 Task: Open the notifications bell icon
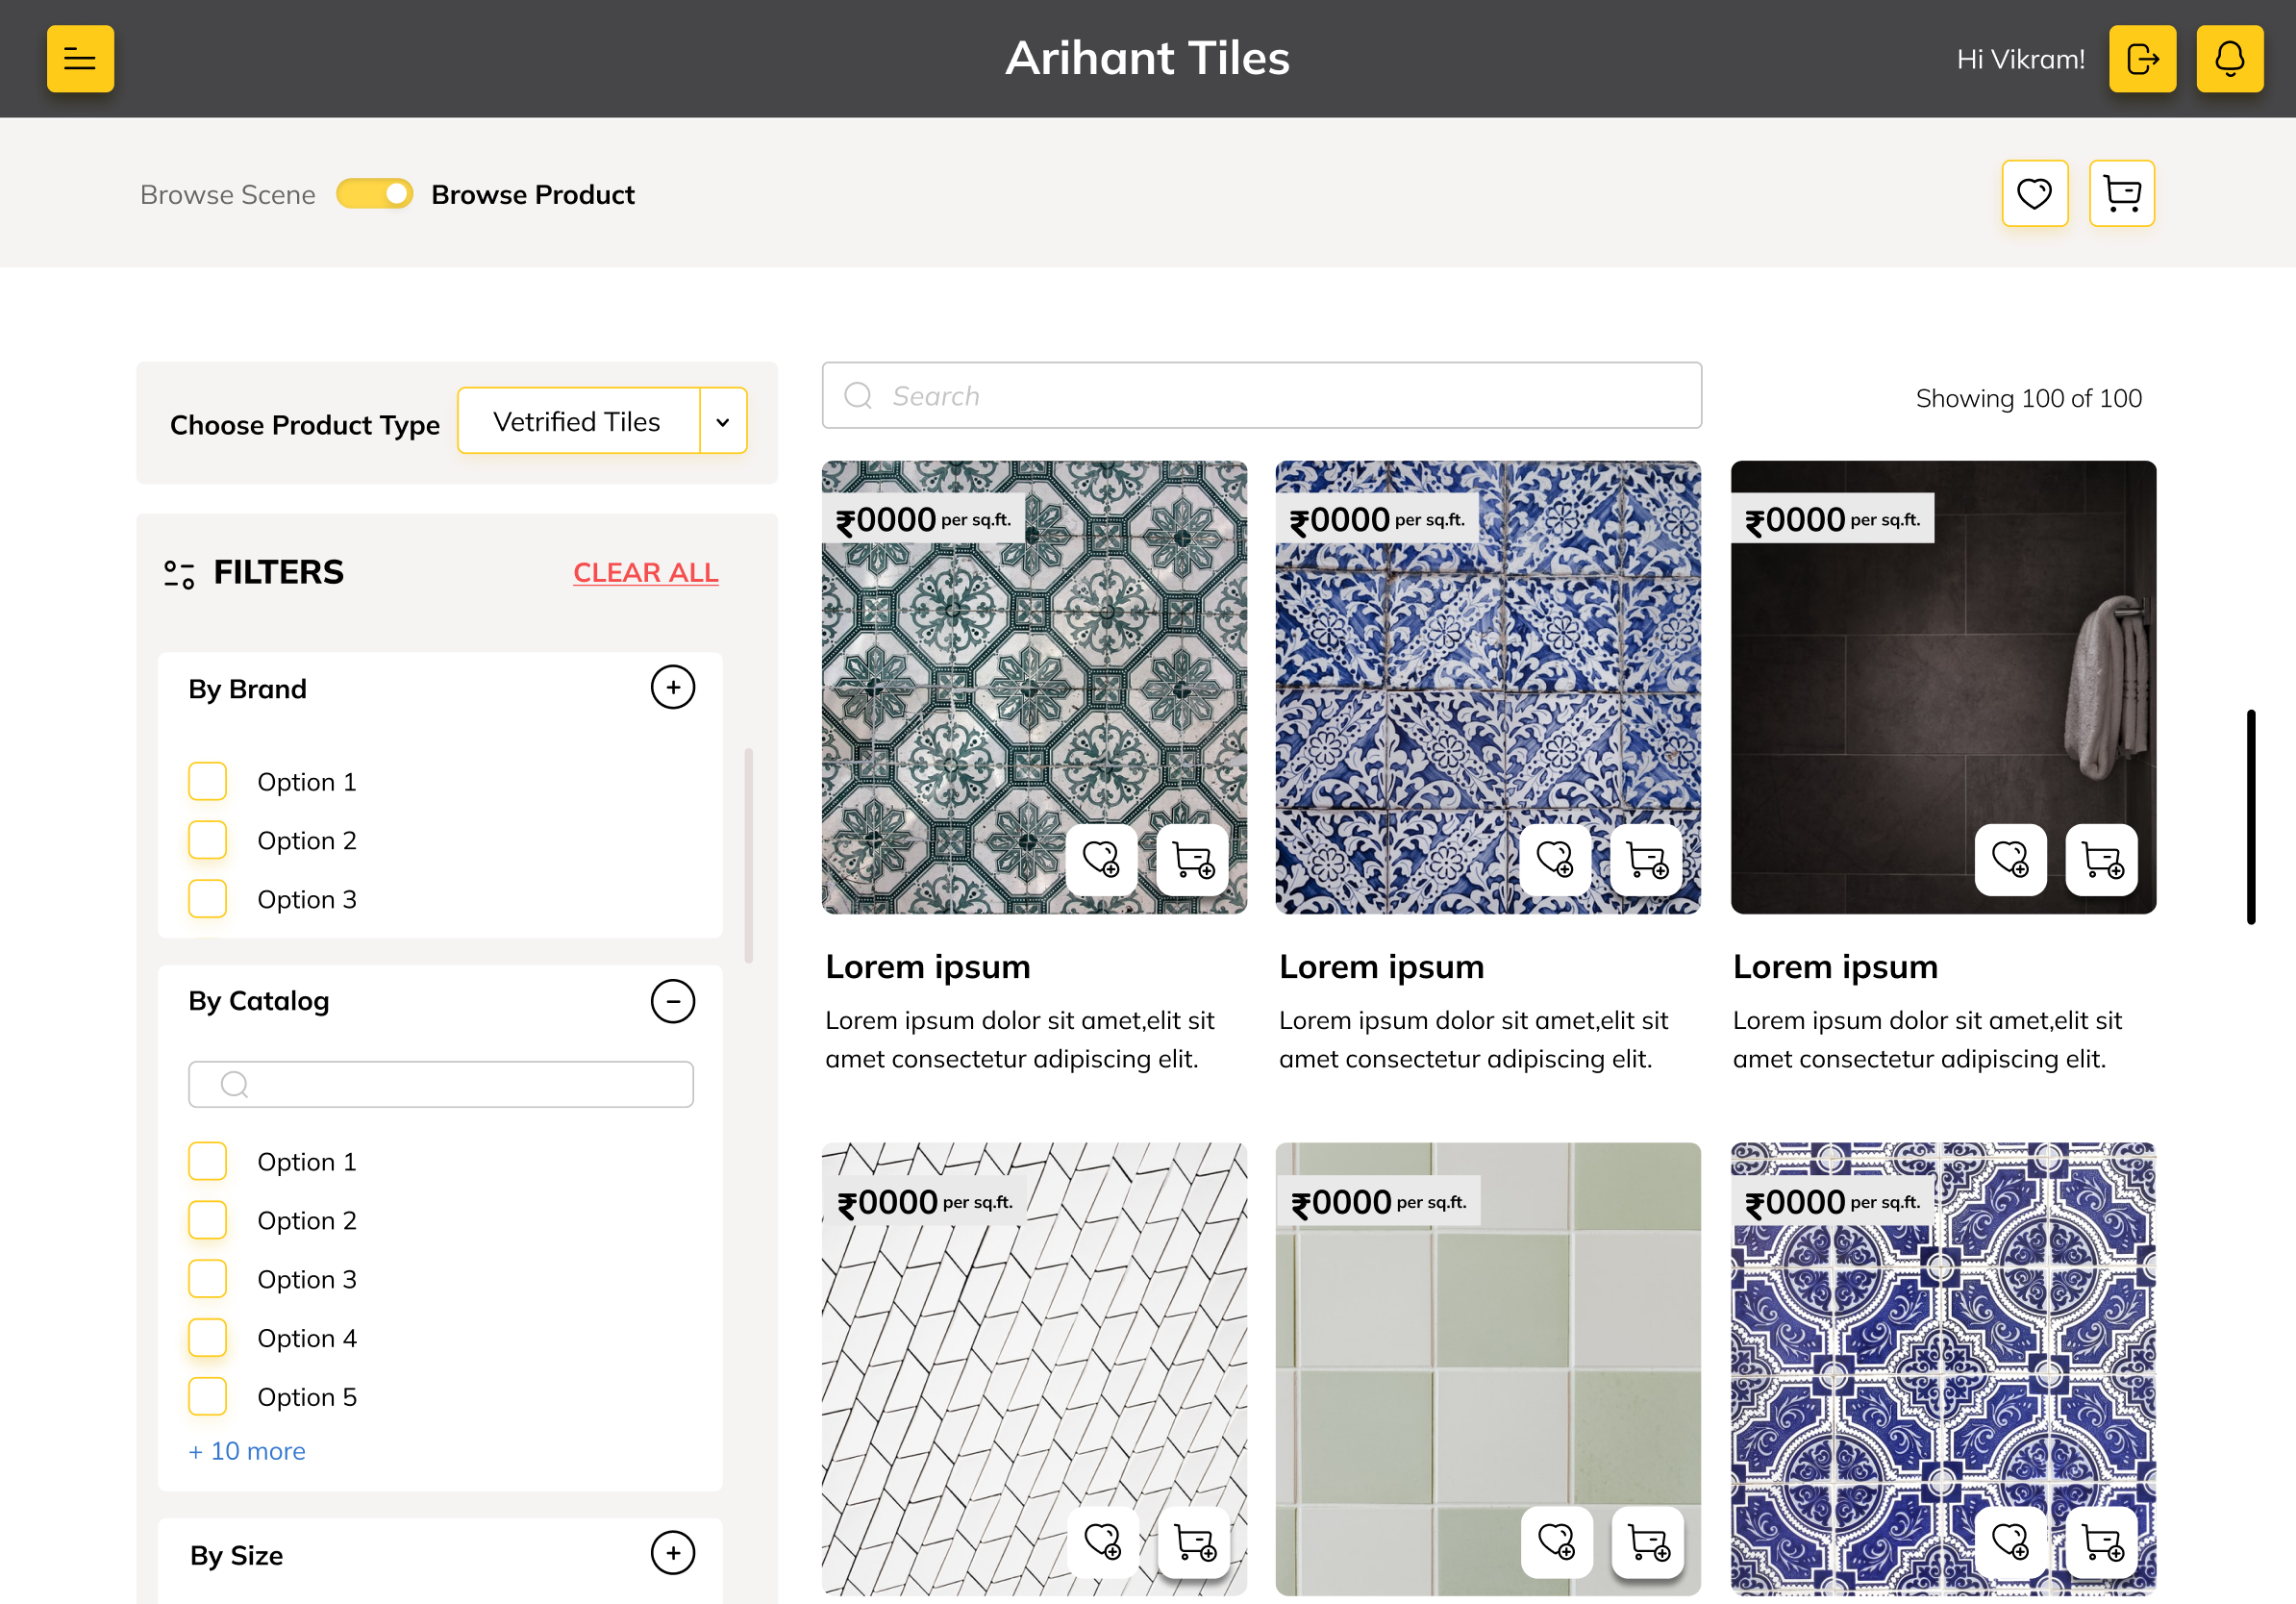(2229, 59)
